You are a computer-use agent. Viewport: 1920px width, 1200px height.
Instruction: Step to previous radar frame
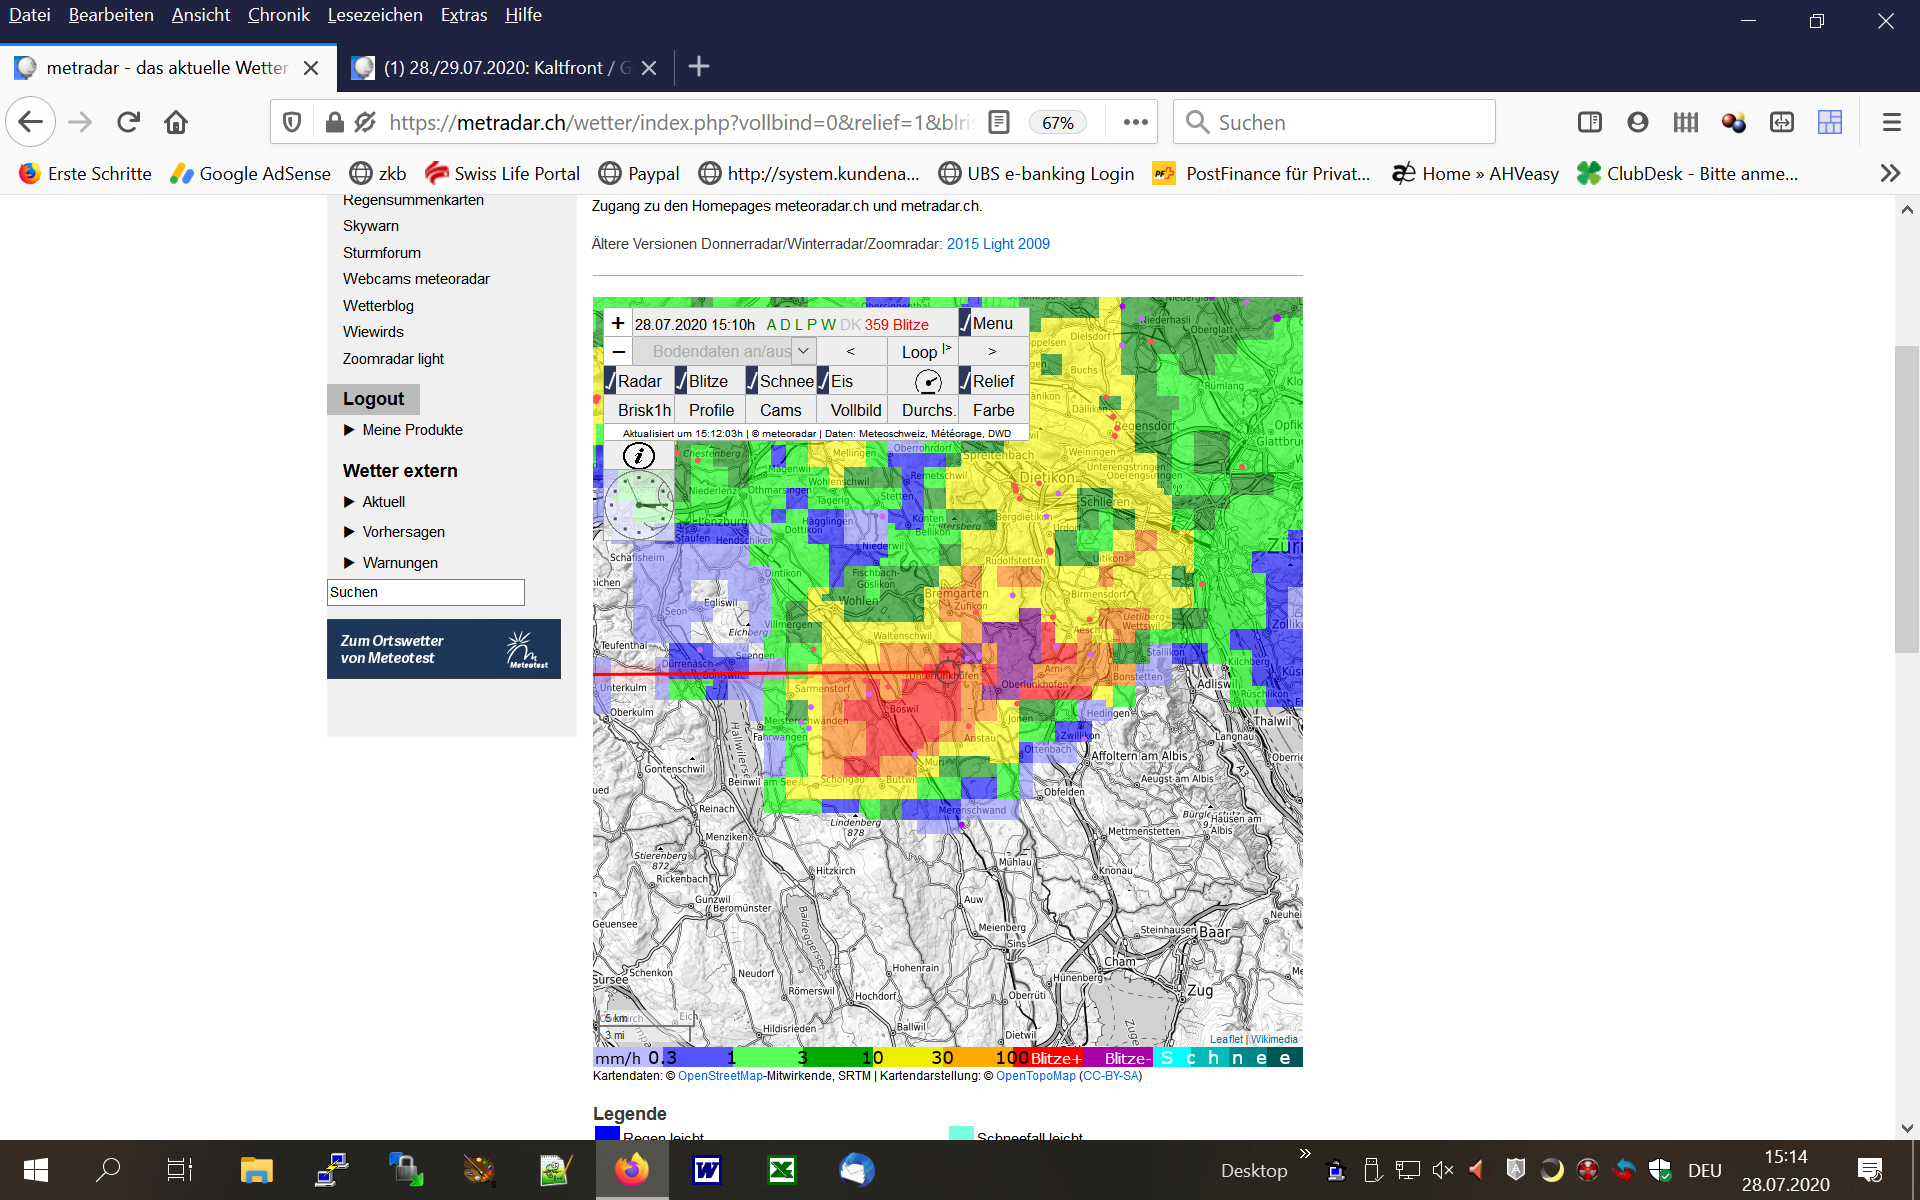point(850,351)
